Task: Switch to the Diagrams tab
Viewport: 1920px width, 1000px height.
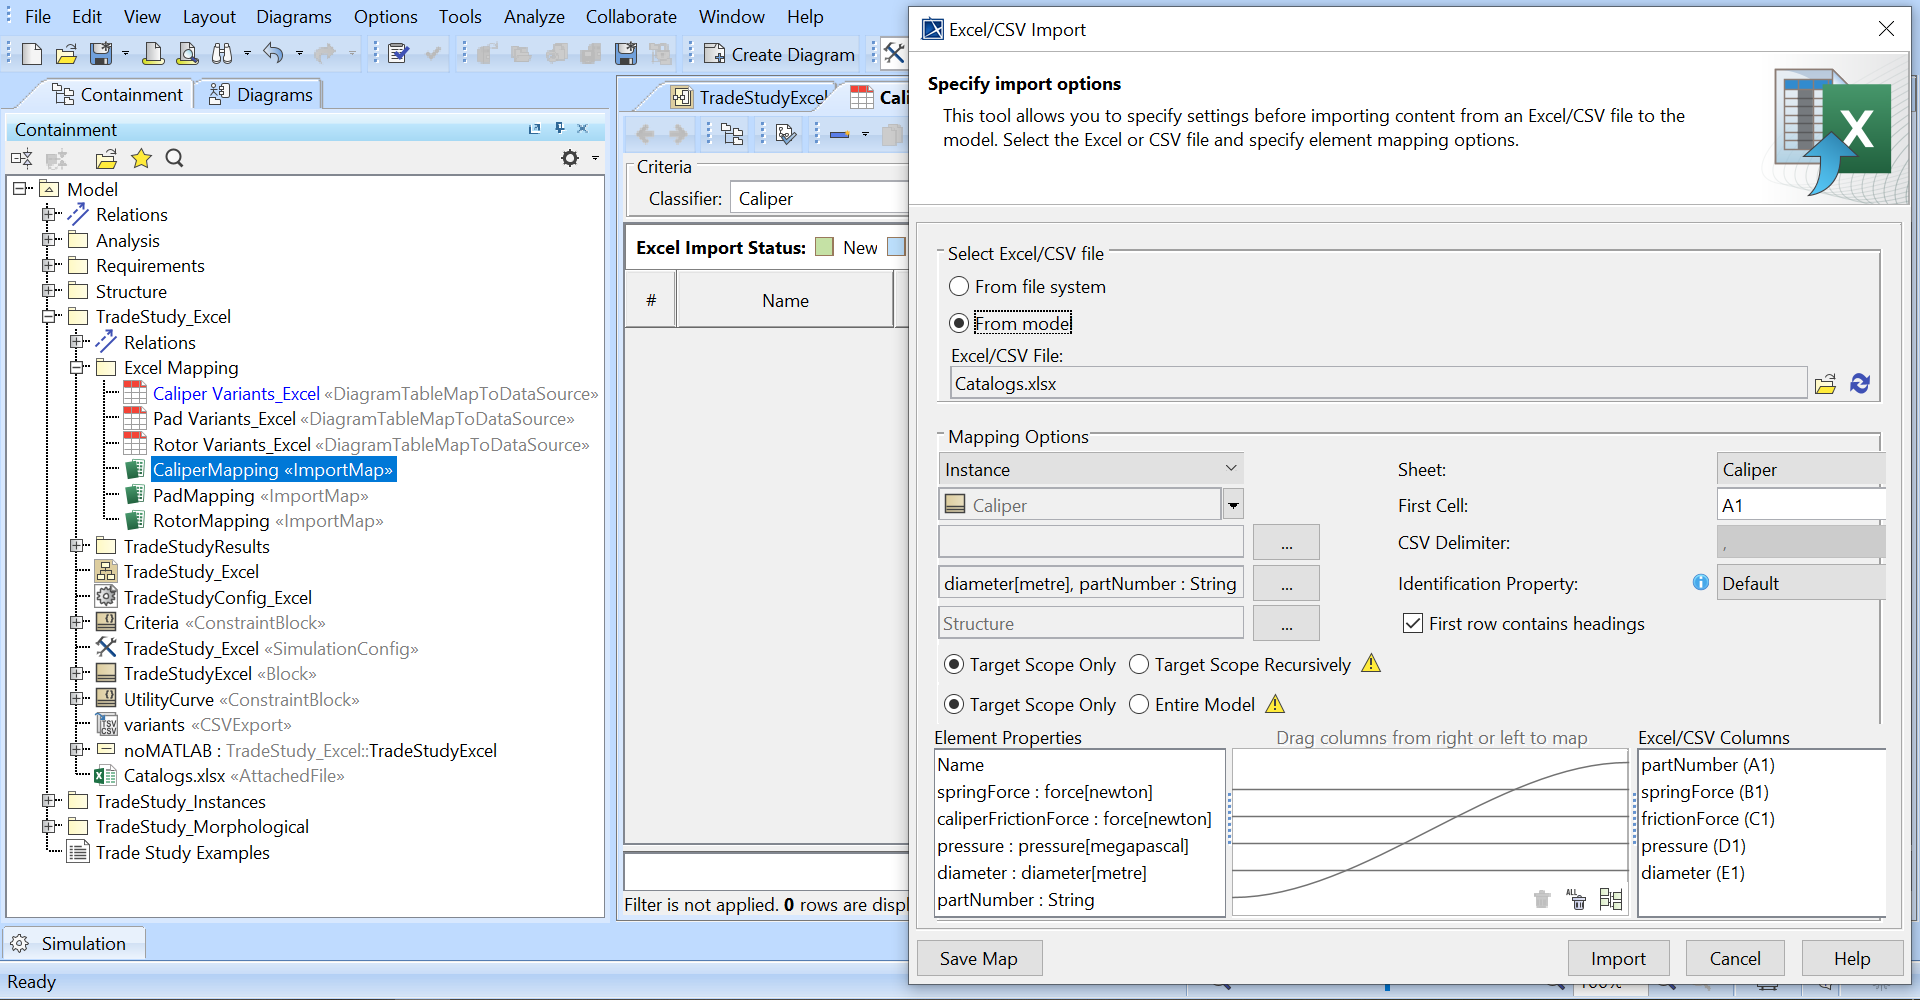Action: click(x=261, y=95)
